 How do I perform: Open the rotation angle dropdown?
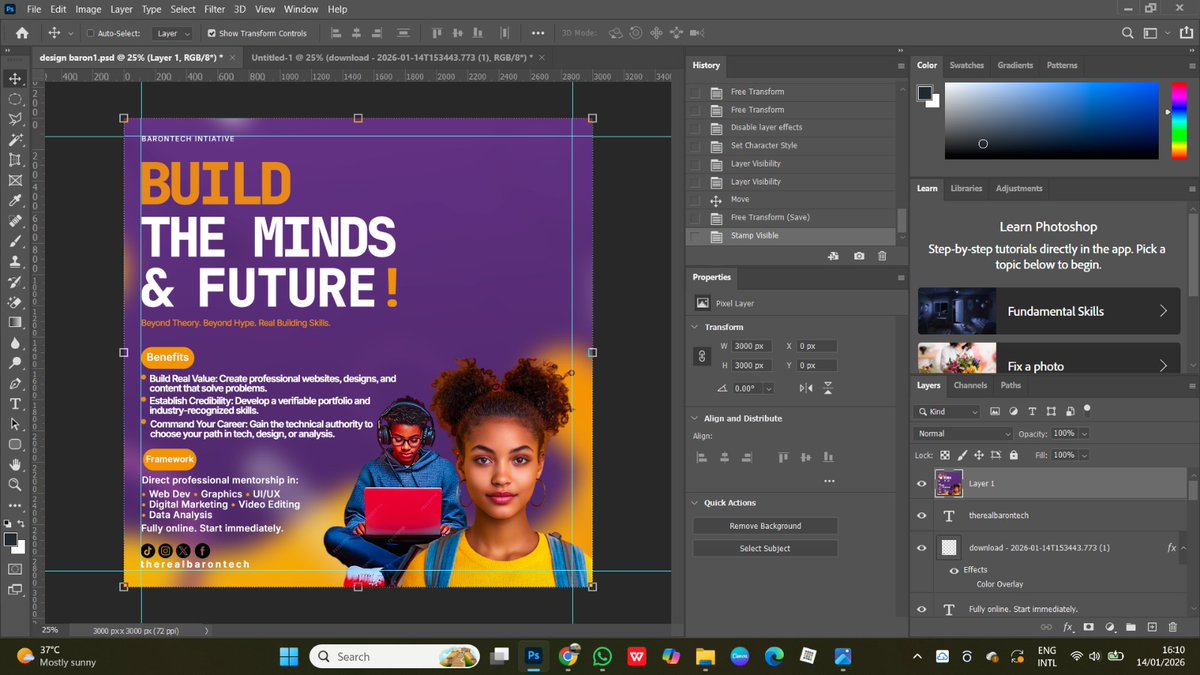(768, 388)
